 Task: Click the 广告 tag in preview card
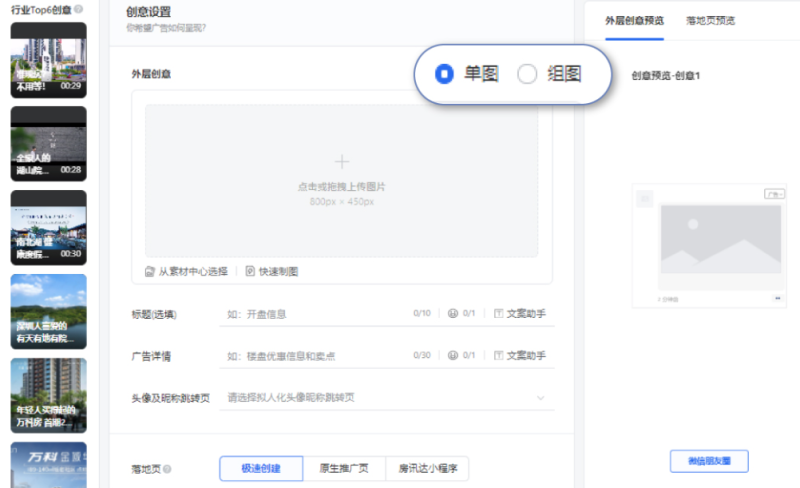tap(774, 194)
